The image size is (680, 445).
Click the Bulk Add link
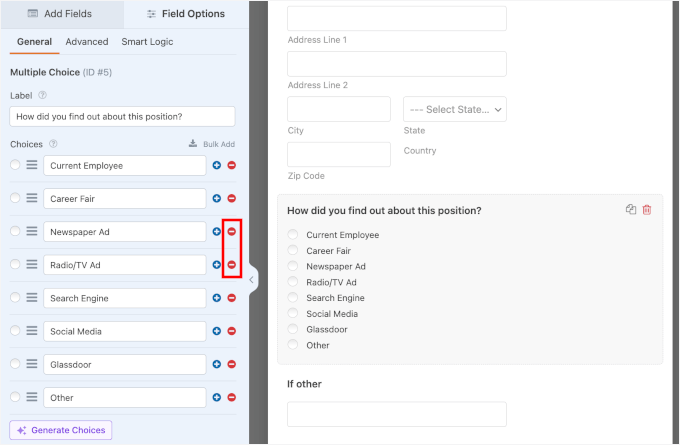212,144
